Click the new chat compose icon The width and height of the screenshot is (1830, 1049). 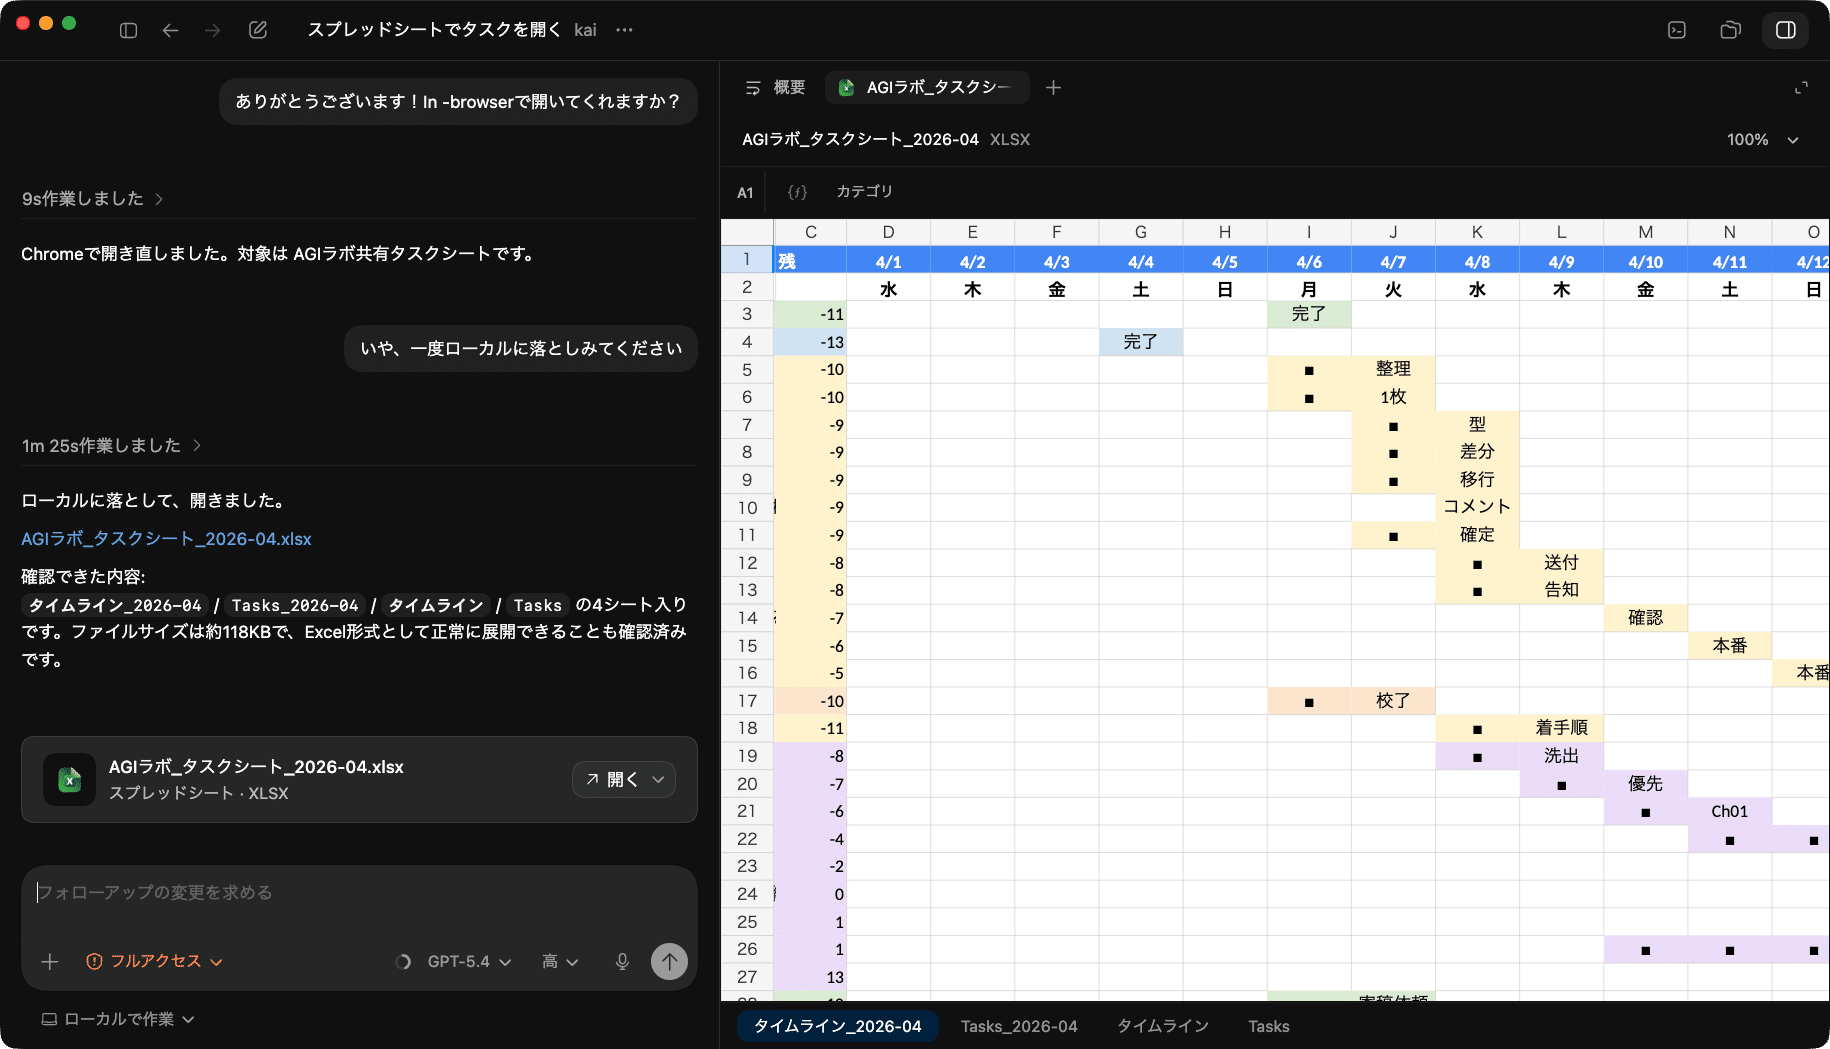pos(258,30)
